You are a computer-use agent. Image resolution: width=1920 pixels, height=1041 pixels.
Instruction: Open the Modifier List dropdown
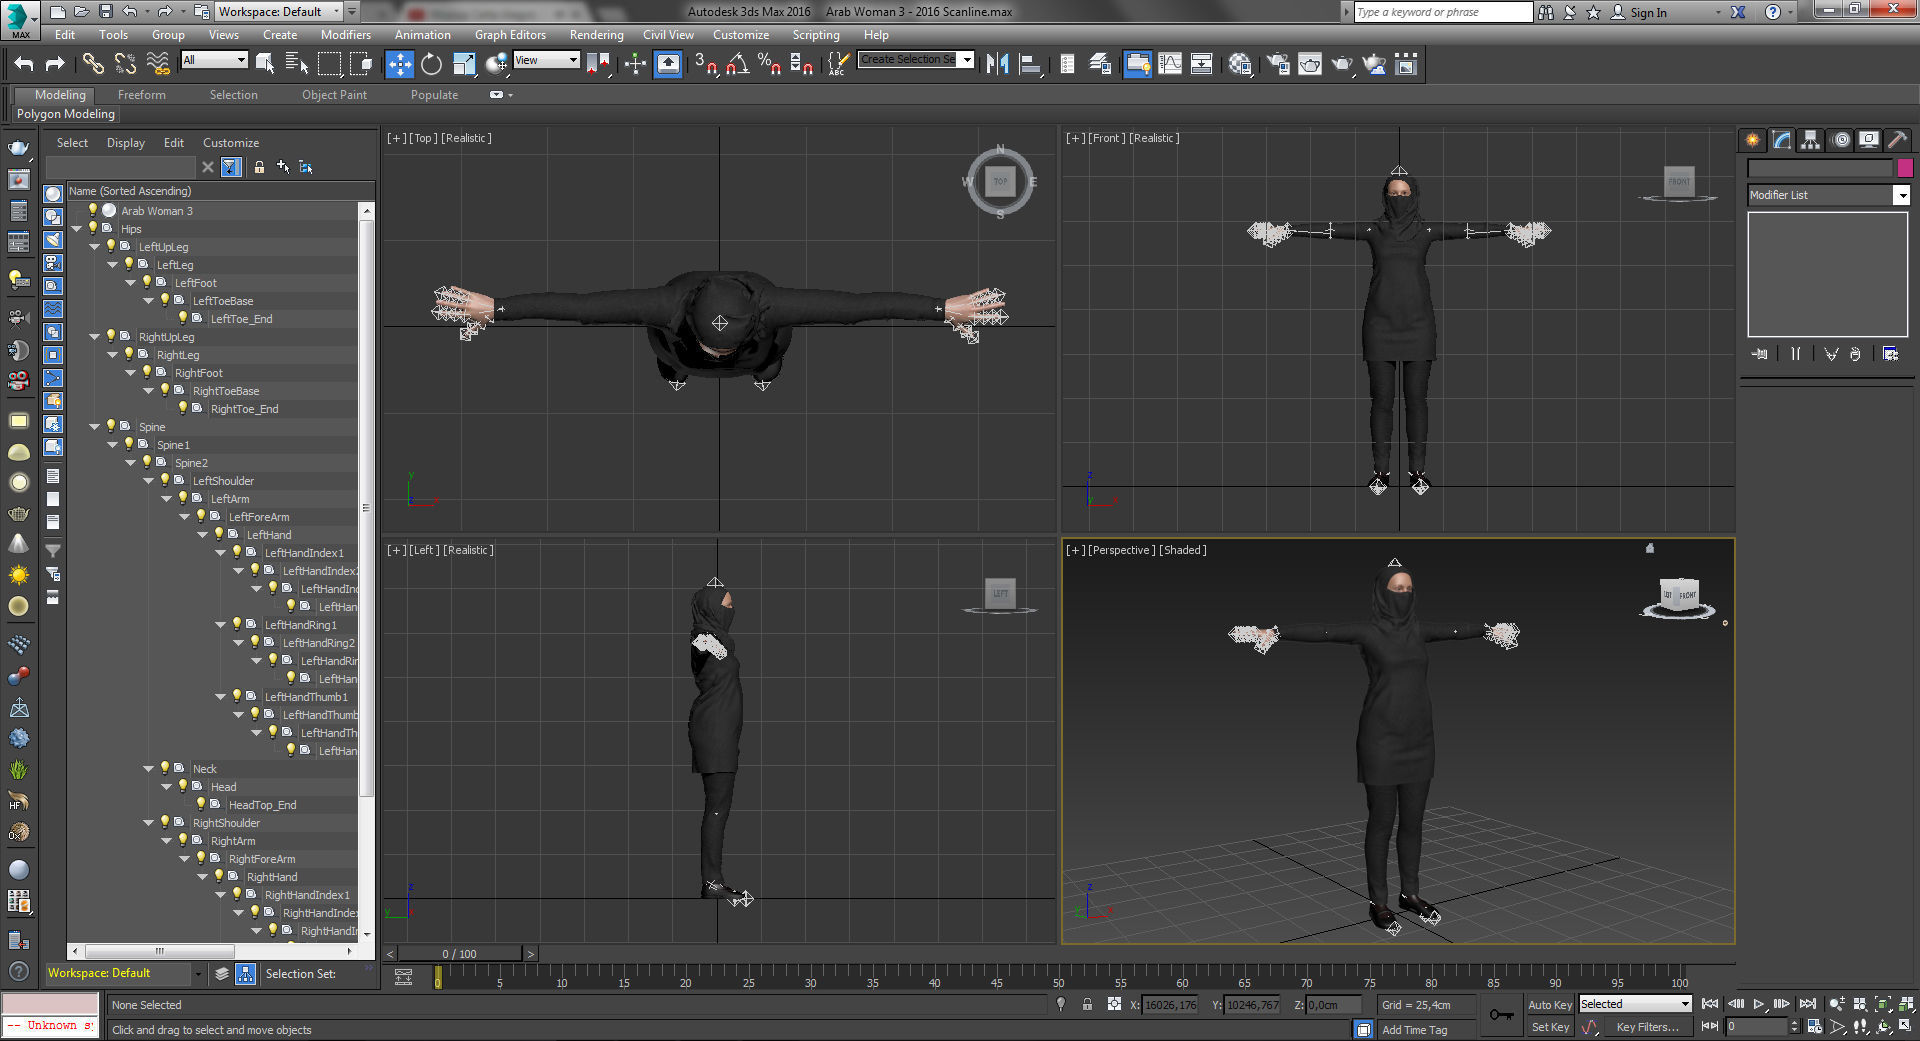(1828, 195)
